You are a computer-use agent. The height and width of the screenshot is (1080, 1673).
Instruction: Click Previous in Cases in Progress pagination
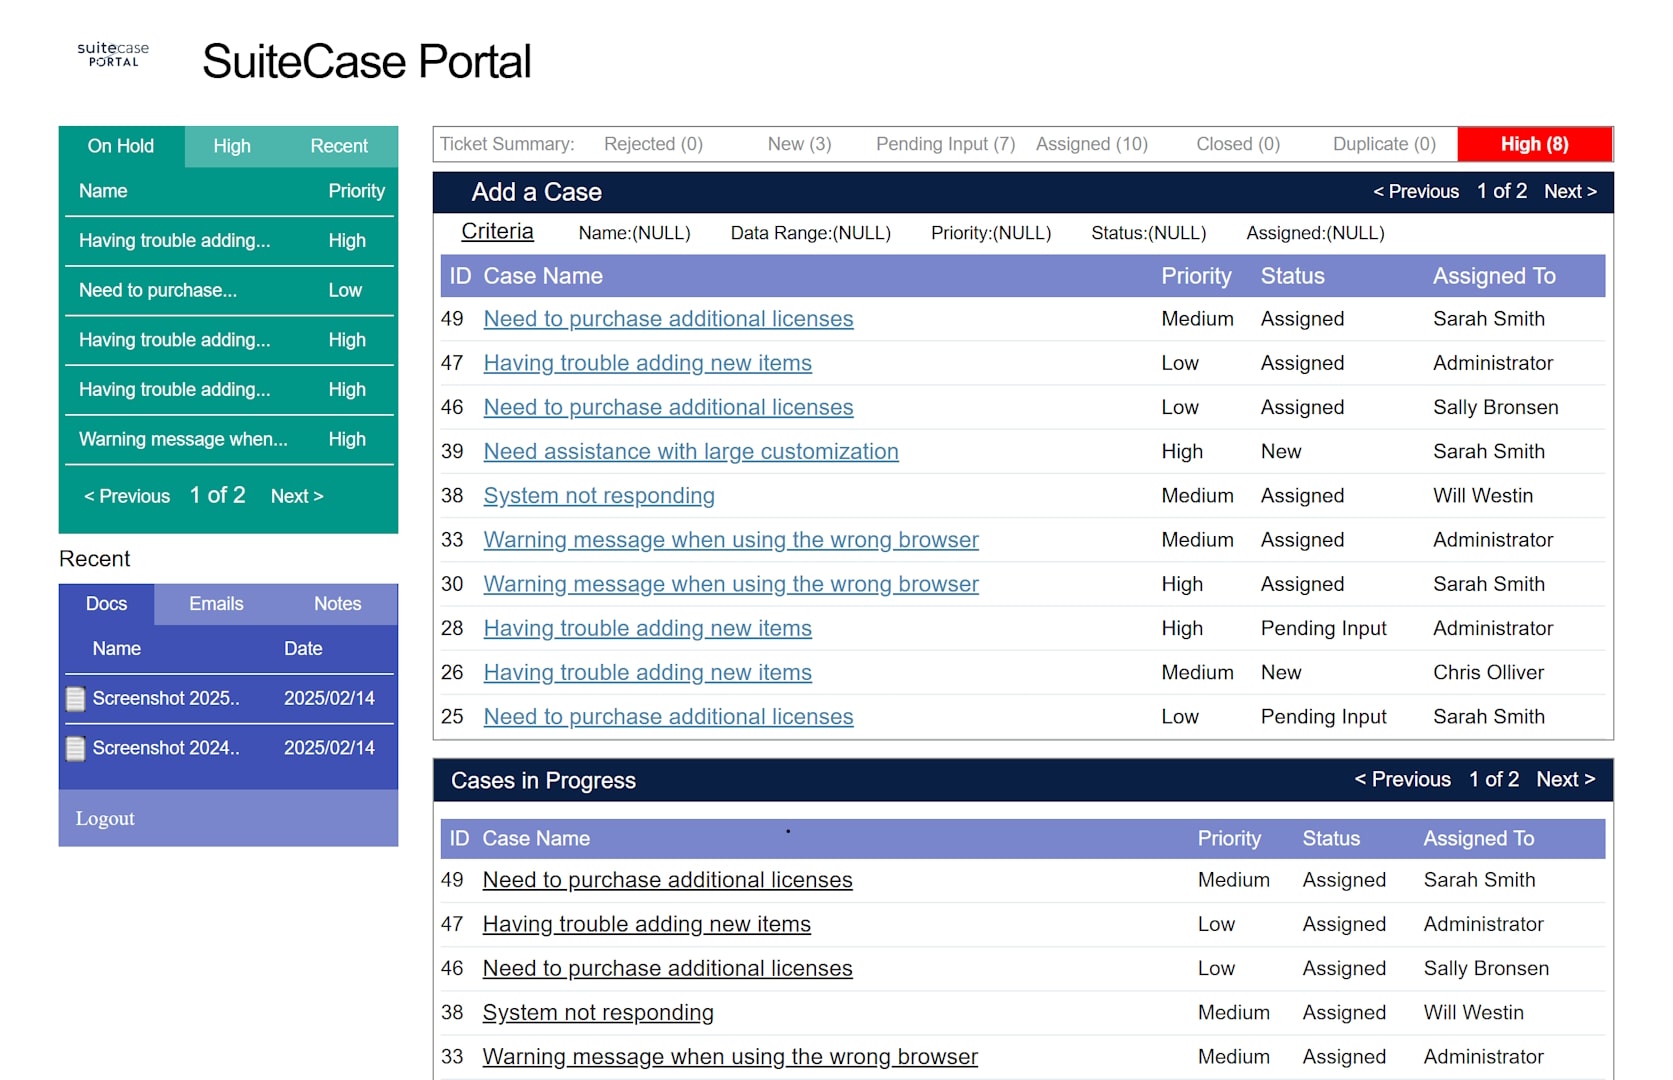point(1403,779)
